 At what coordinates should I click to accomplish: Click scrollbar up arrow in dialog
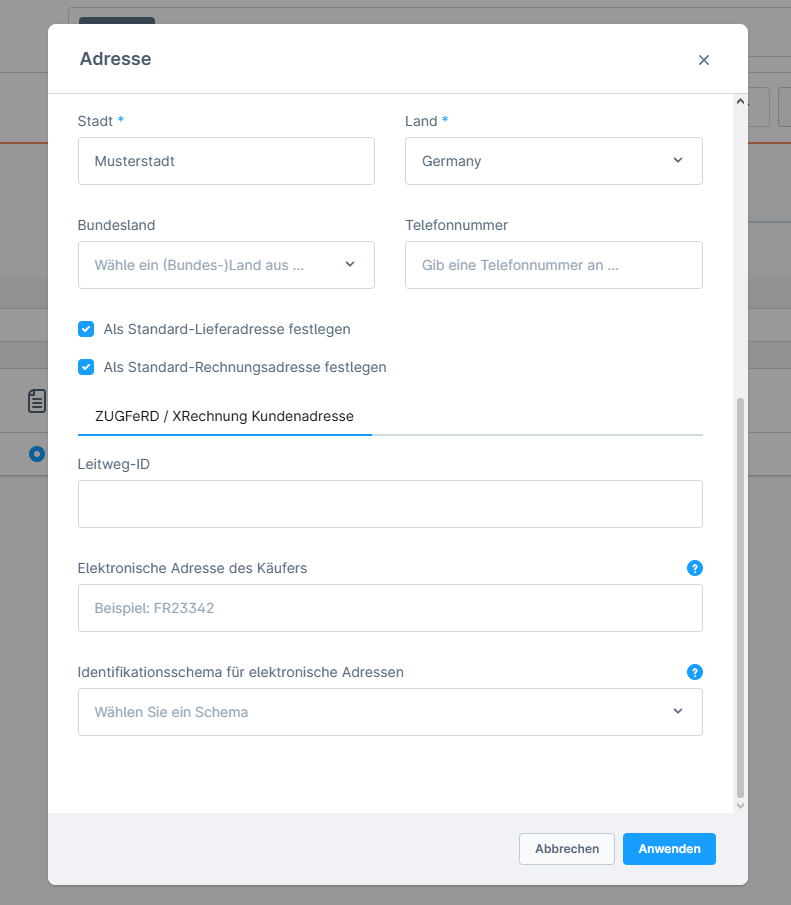[740, 102]
